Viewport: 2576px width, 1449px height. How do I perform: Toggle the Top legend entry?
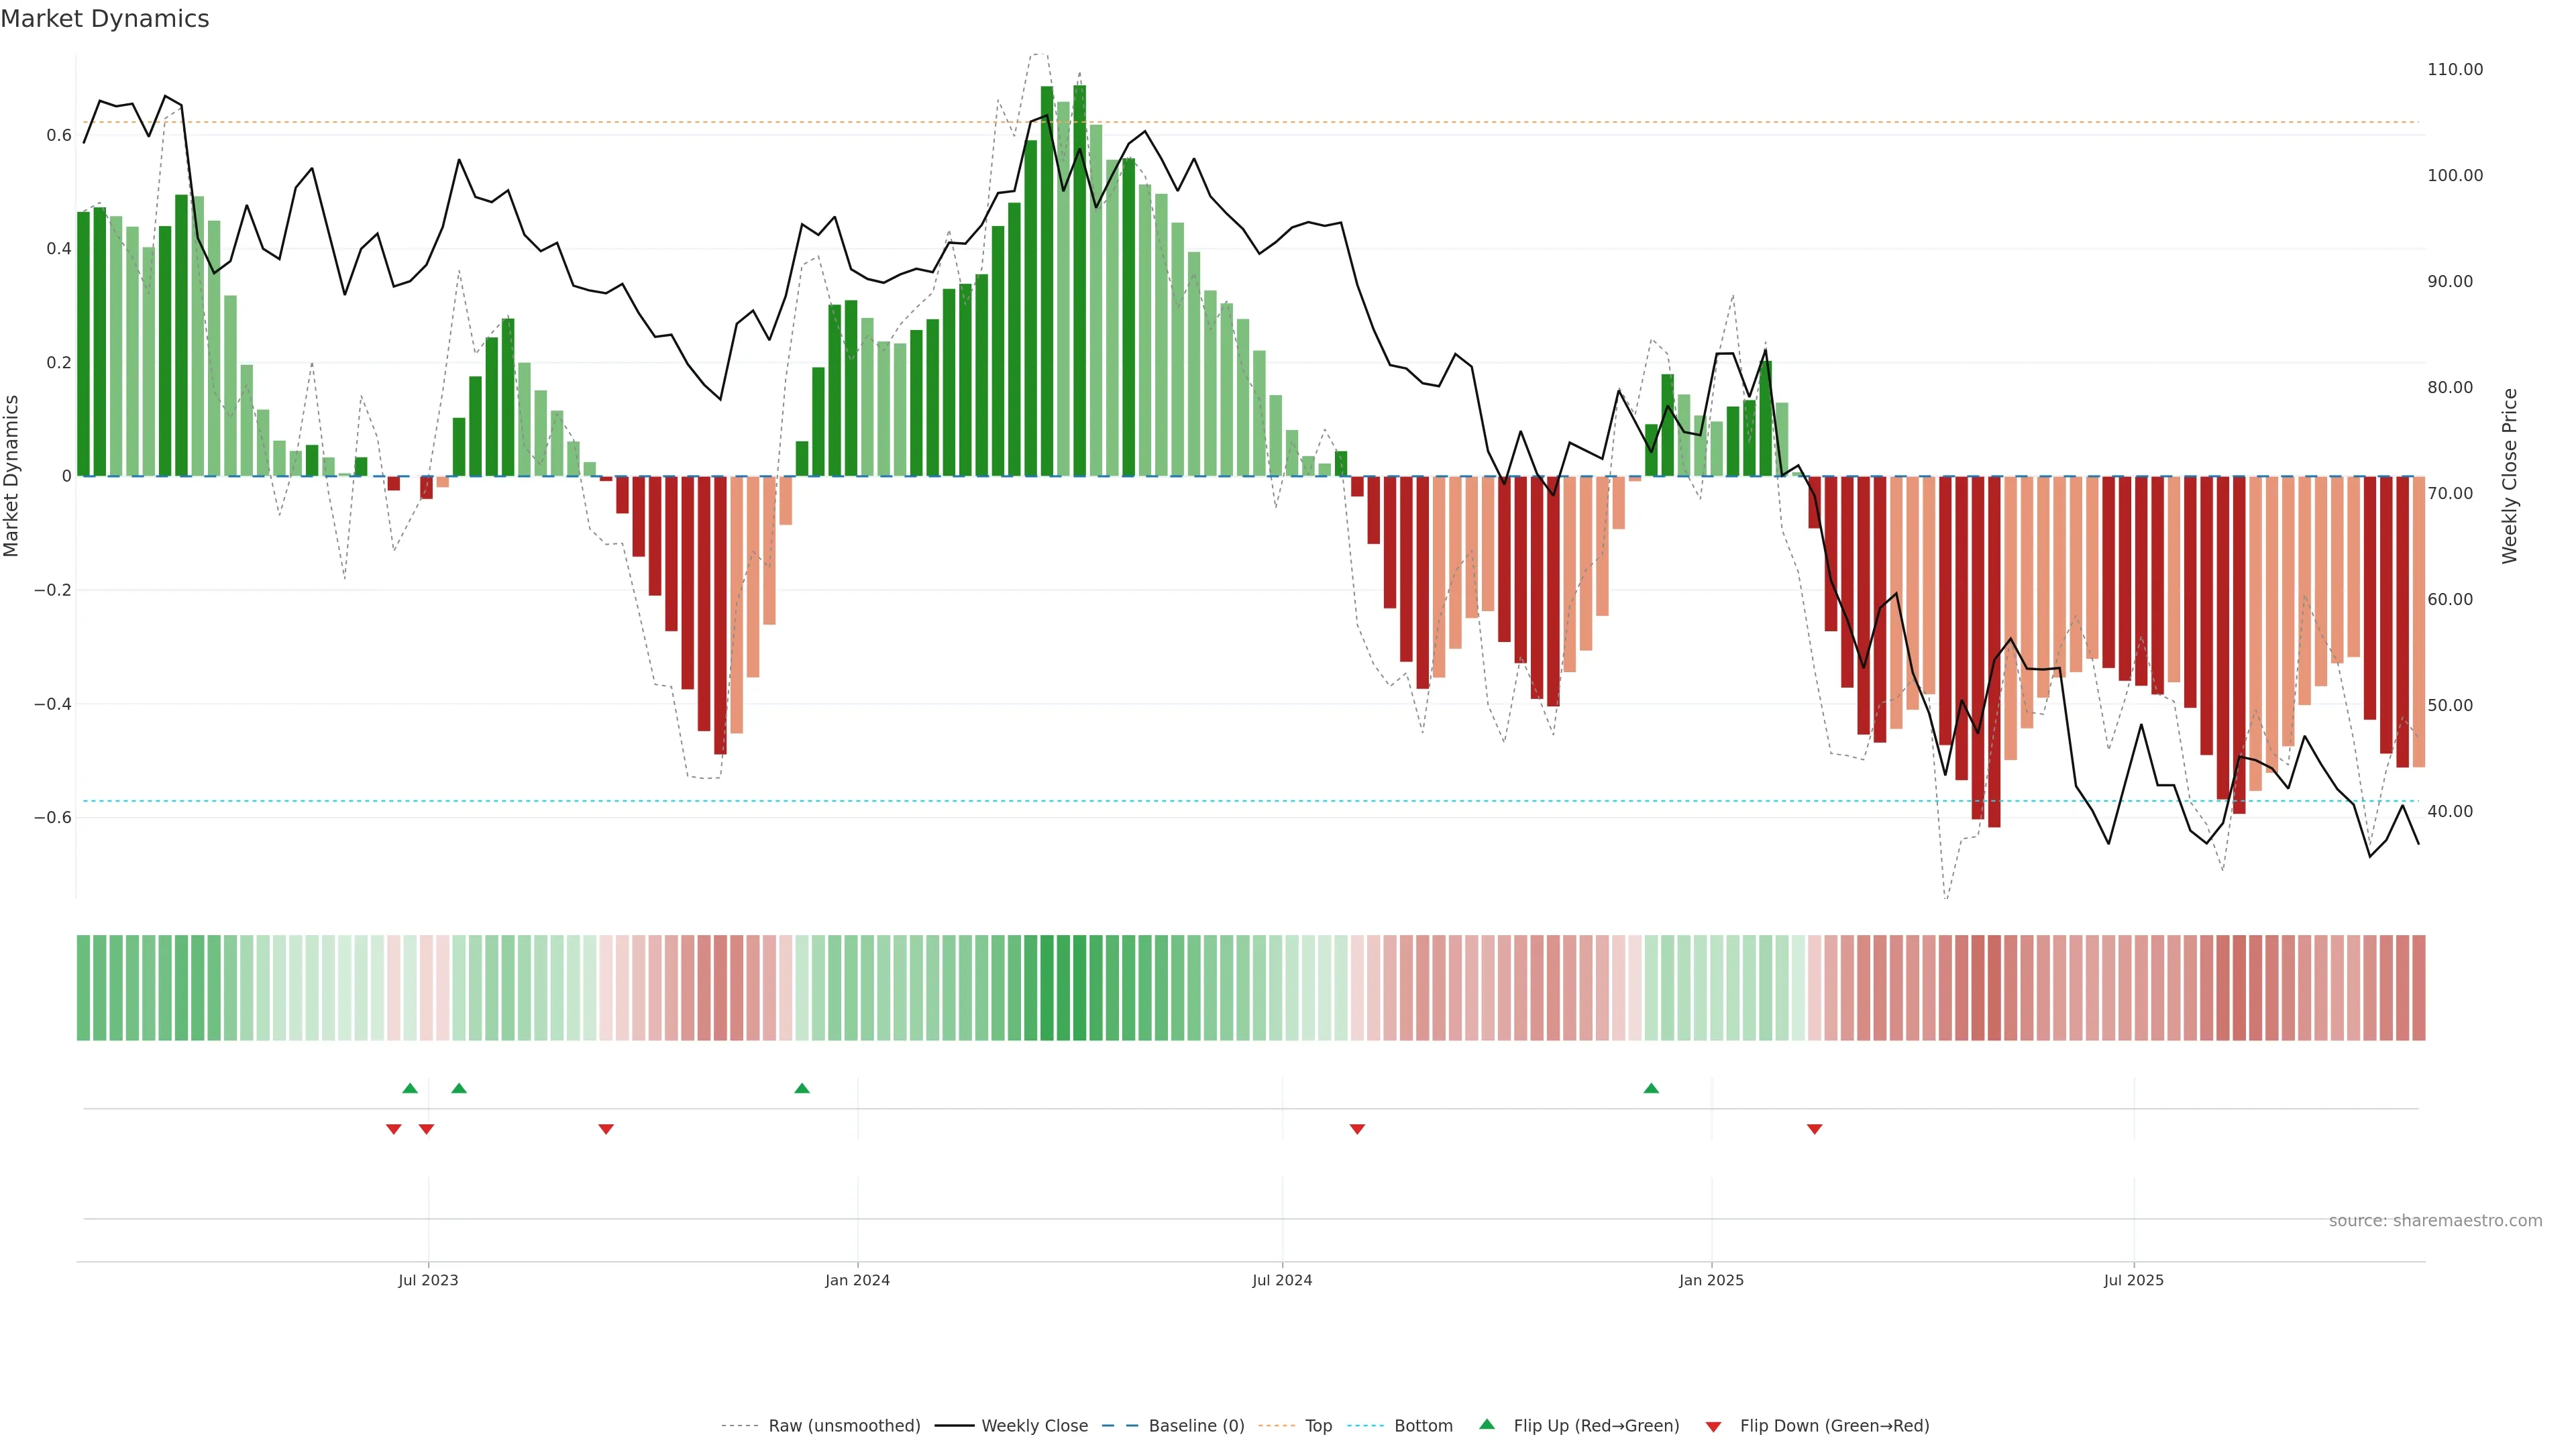point(1318,1426)
